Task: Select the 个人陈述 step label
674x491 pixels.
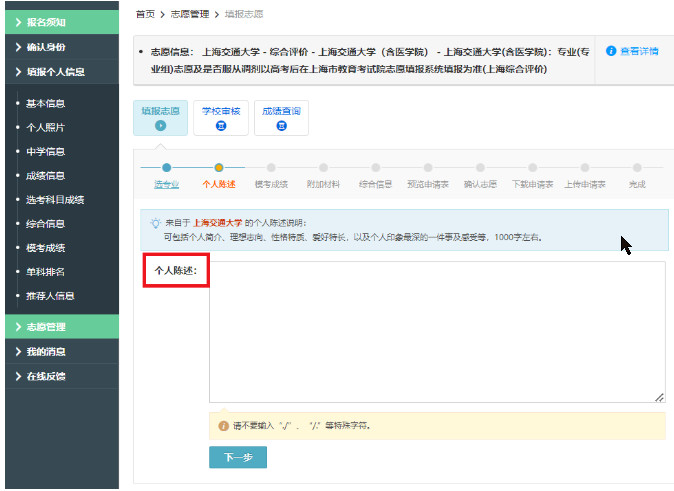Action: [x=219, y=184]
